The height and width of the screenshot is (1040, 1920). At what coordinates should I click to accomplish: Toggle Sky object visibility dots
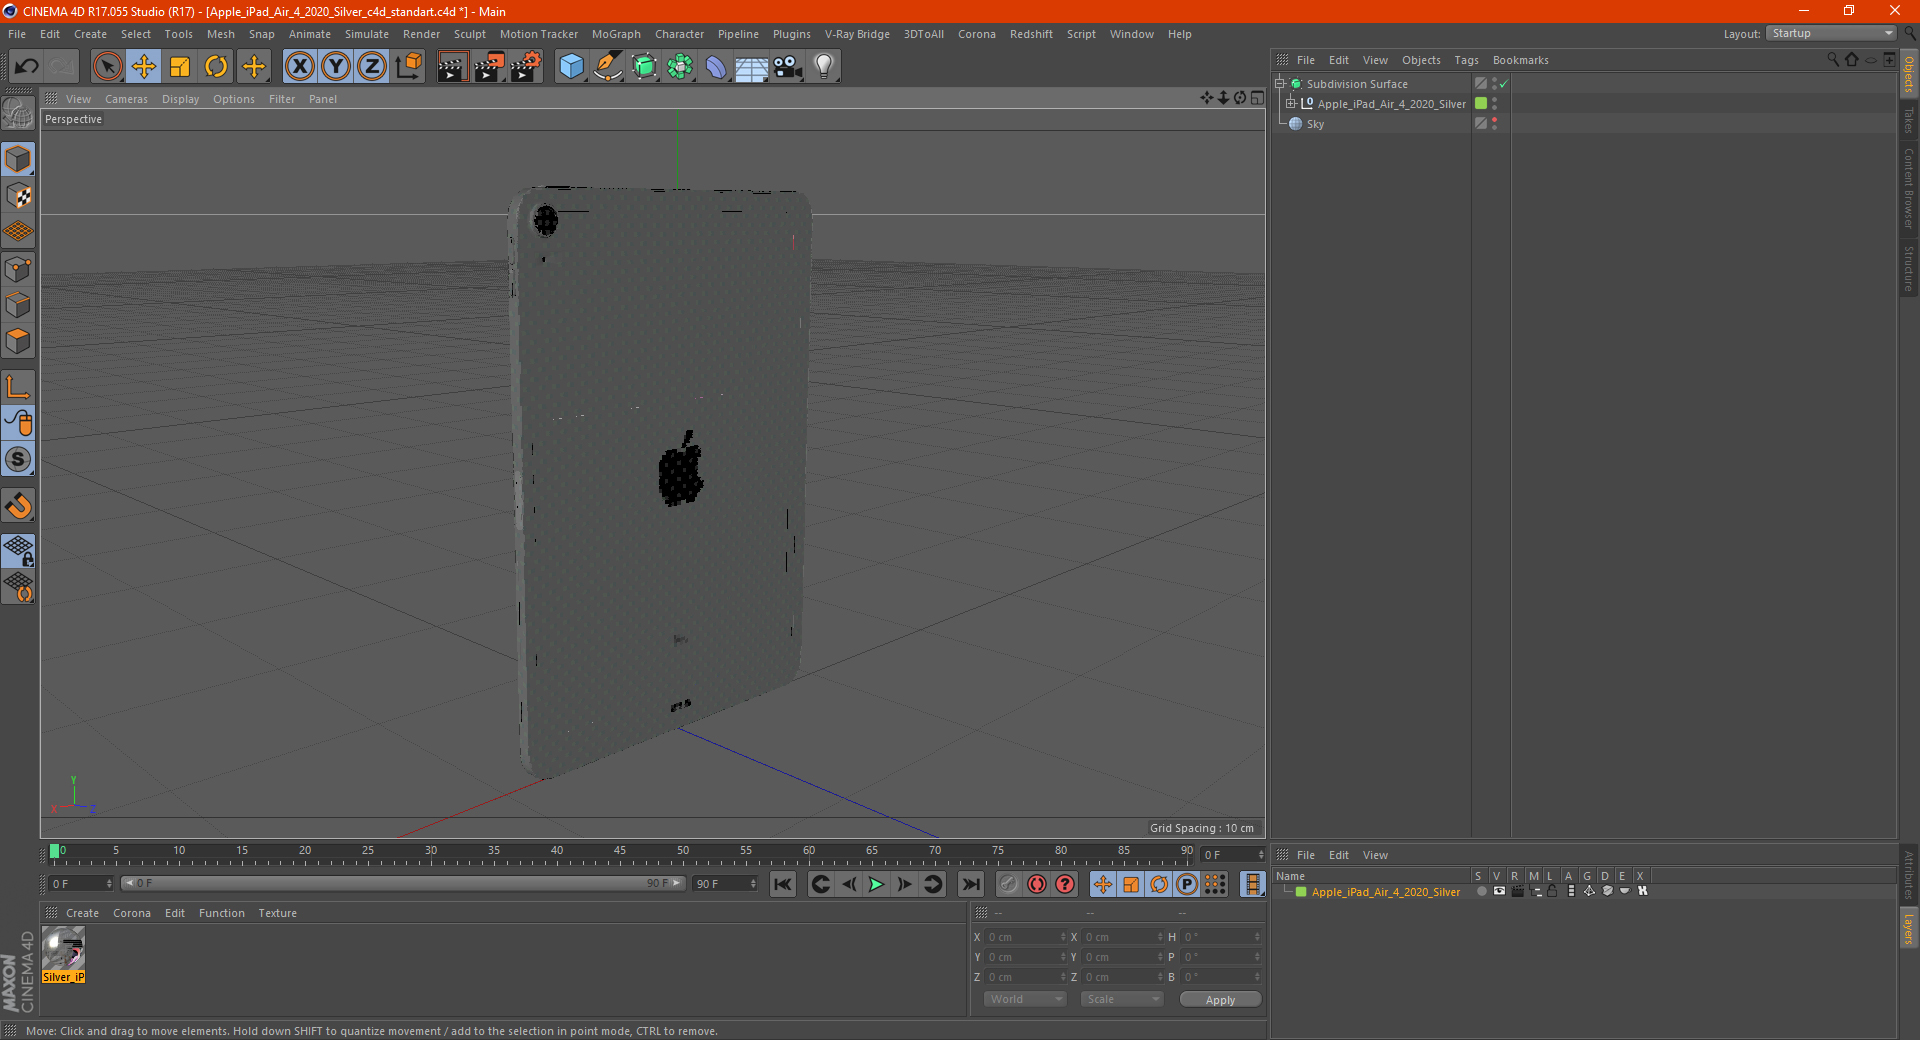click(x=1494, y=123)
